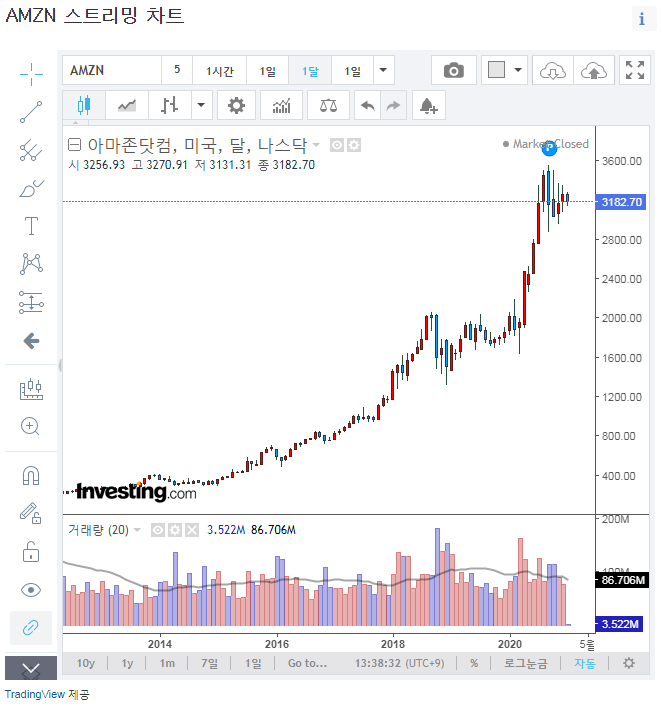Create an alert with bell icon

[x=428, y=105]
